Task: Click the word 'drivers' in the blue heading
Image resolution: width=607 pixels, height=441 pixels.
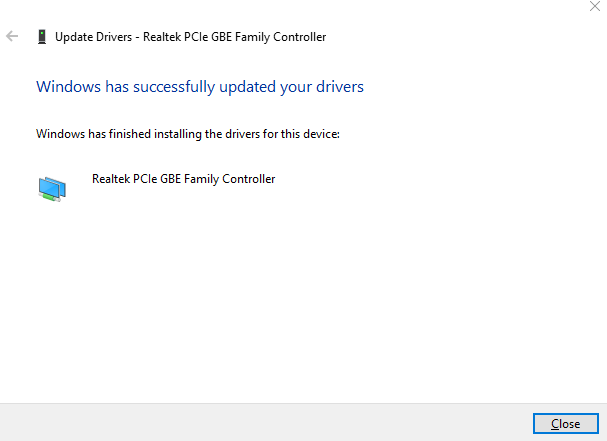Action: (x=338, y=87)
